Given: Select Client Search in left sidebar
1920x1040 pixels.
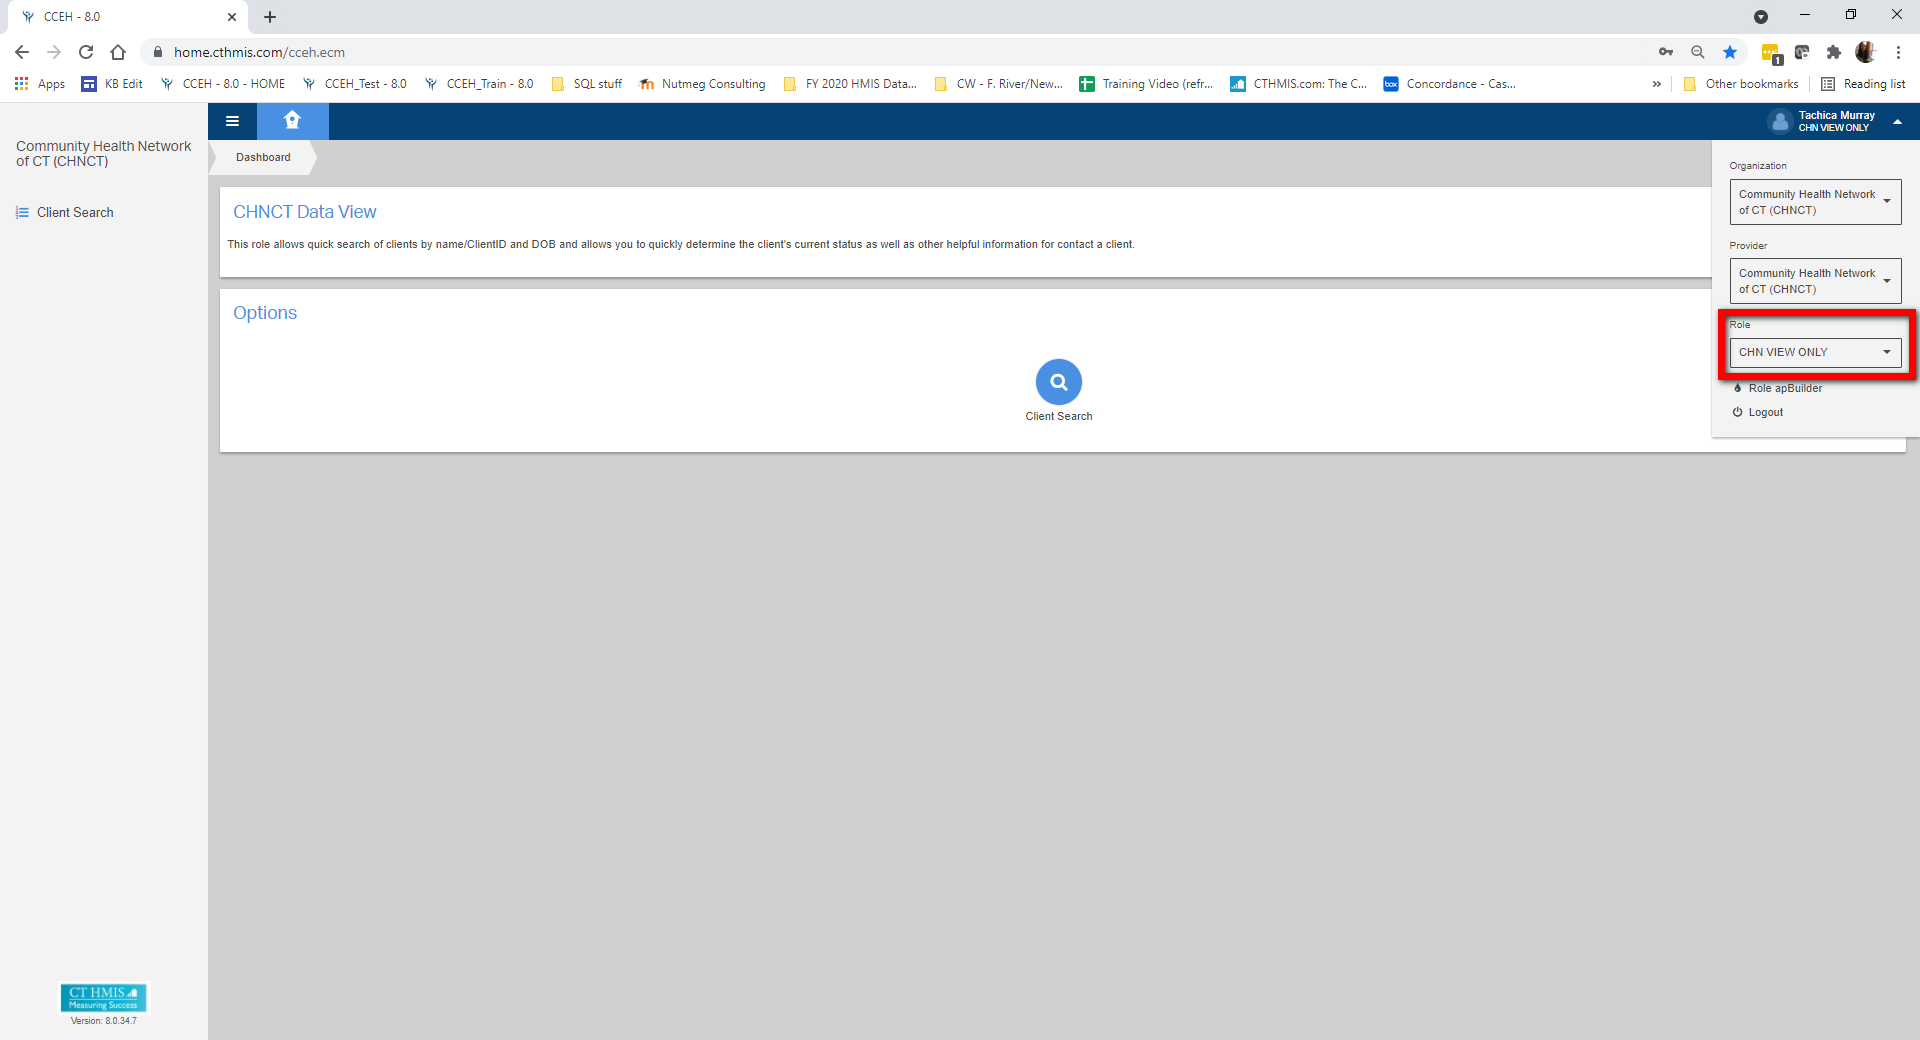Looking at the screenshot, I should coord(75,212).
